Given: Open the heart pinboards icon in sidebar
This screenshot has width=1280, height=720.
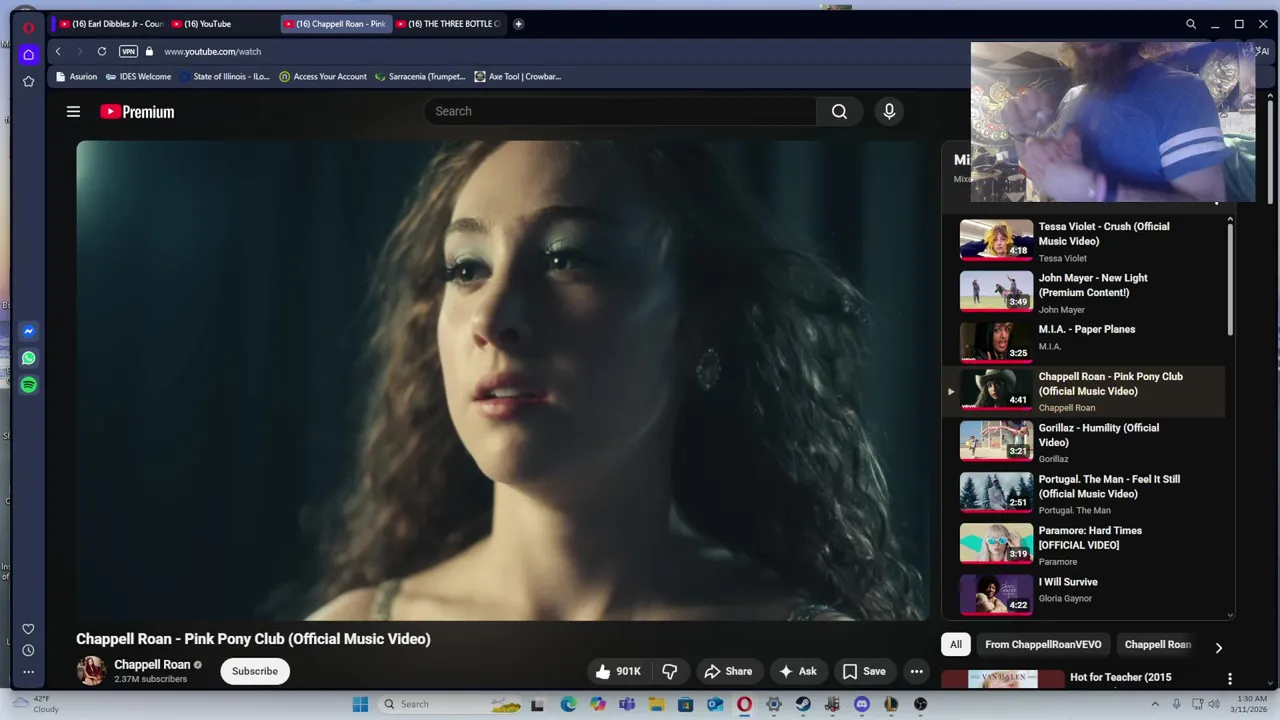Looking at the screenshot, I should coord(28,629).
